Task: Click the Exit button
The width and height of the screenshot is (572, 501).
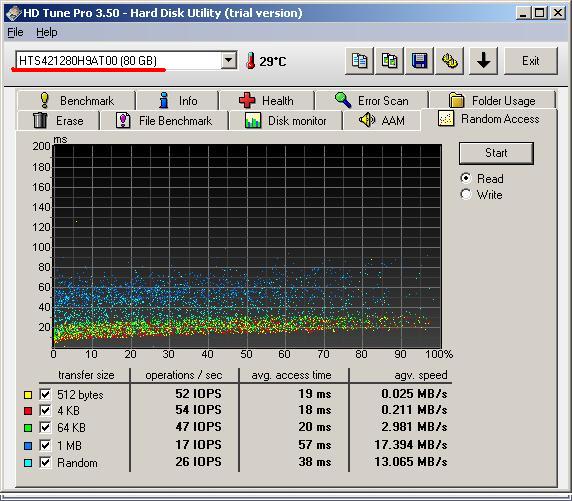Action: (x=531, y=61)
